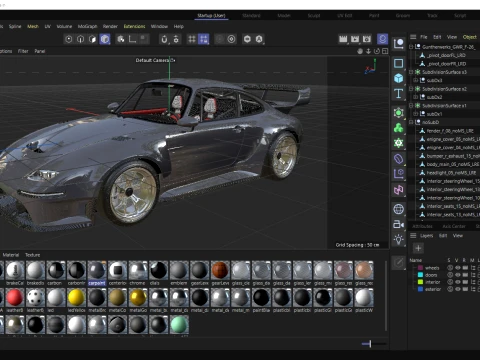Add a camera from sidebar camera icon

coord(399,224)
